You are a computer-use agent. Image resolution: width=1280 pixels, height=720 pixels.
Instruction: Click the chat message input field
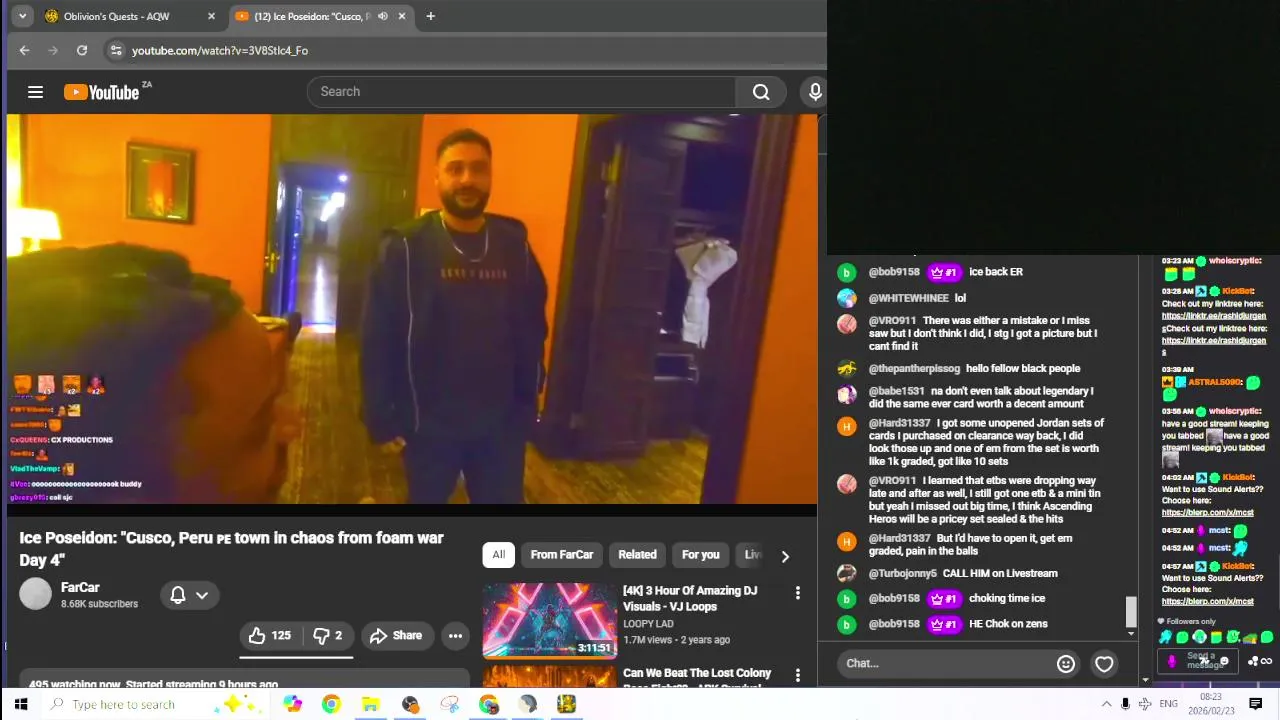coord(945,663)
